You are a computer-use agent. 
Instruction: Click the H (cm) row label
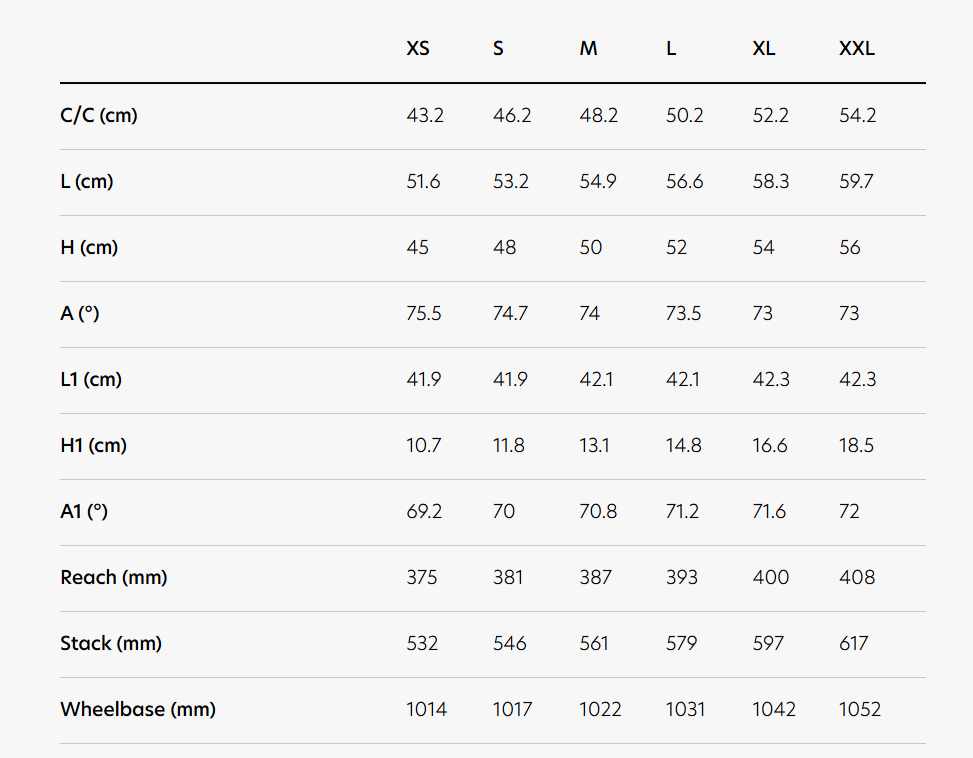[89, 247]
